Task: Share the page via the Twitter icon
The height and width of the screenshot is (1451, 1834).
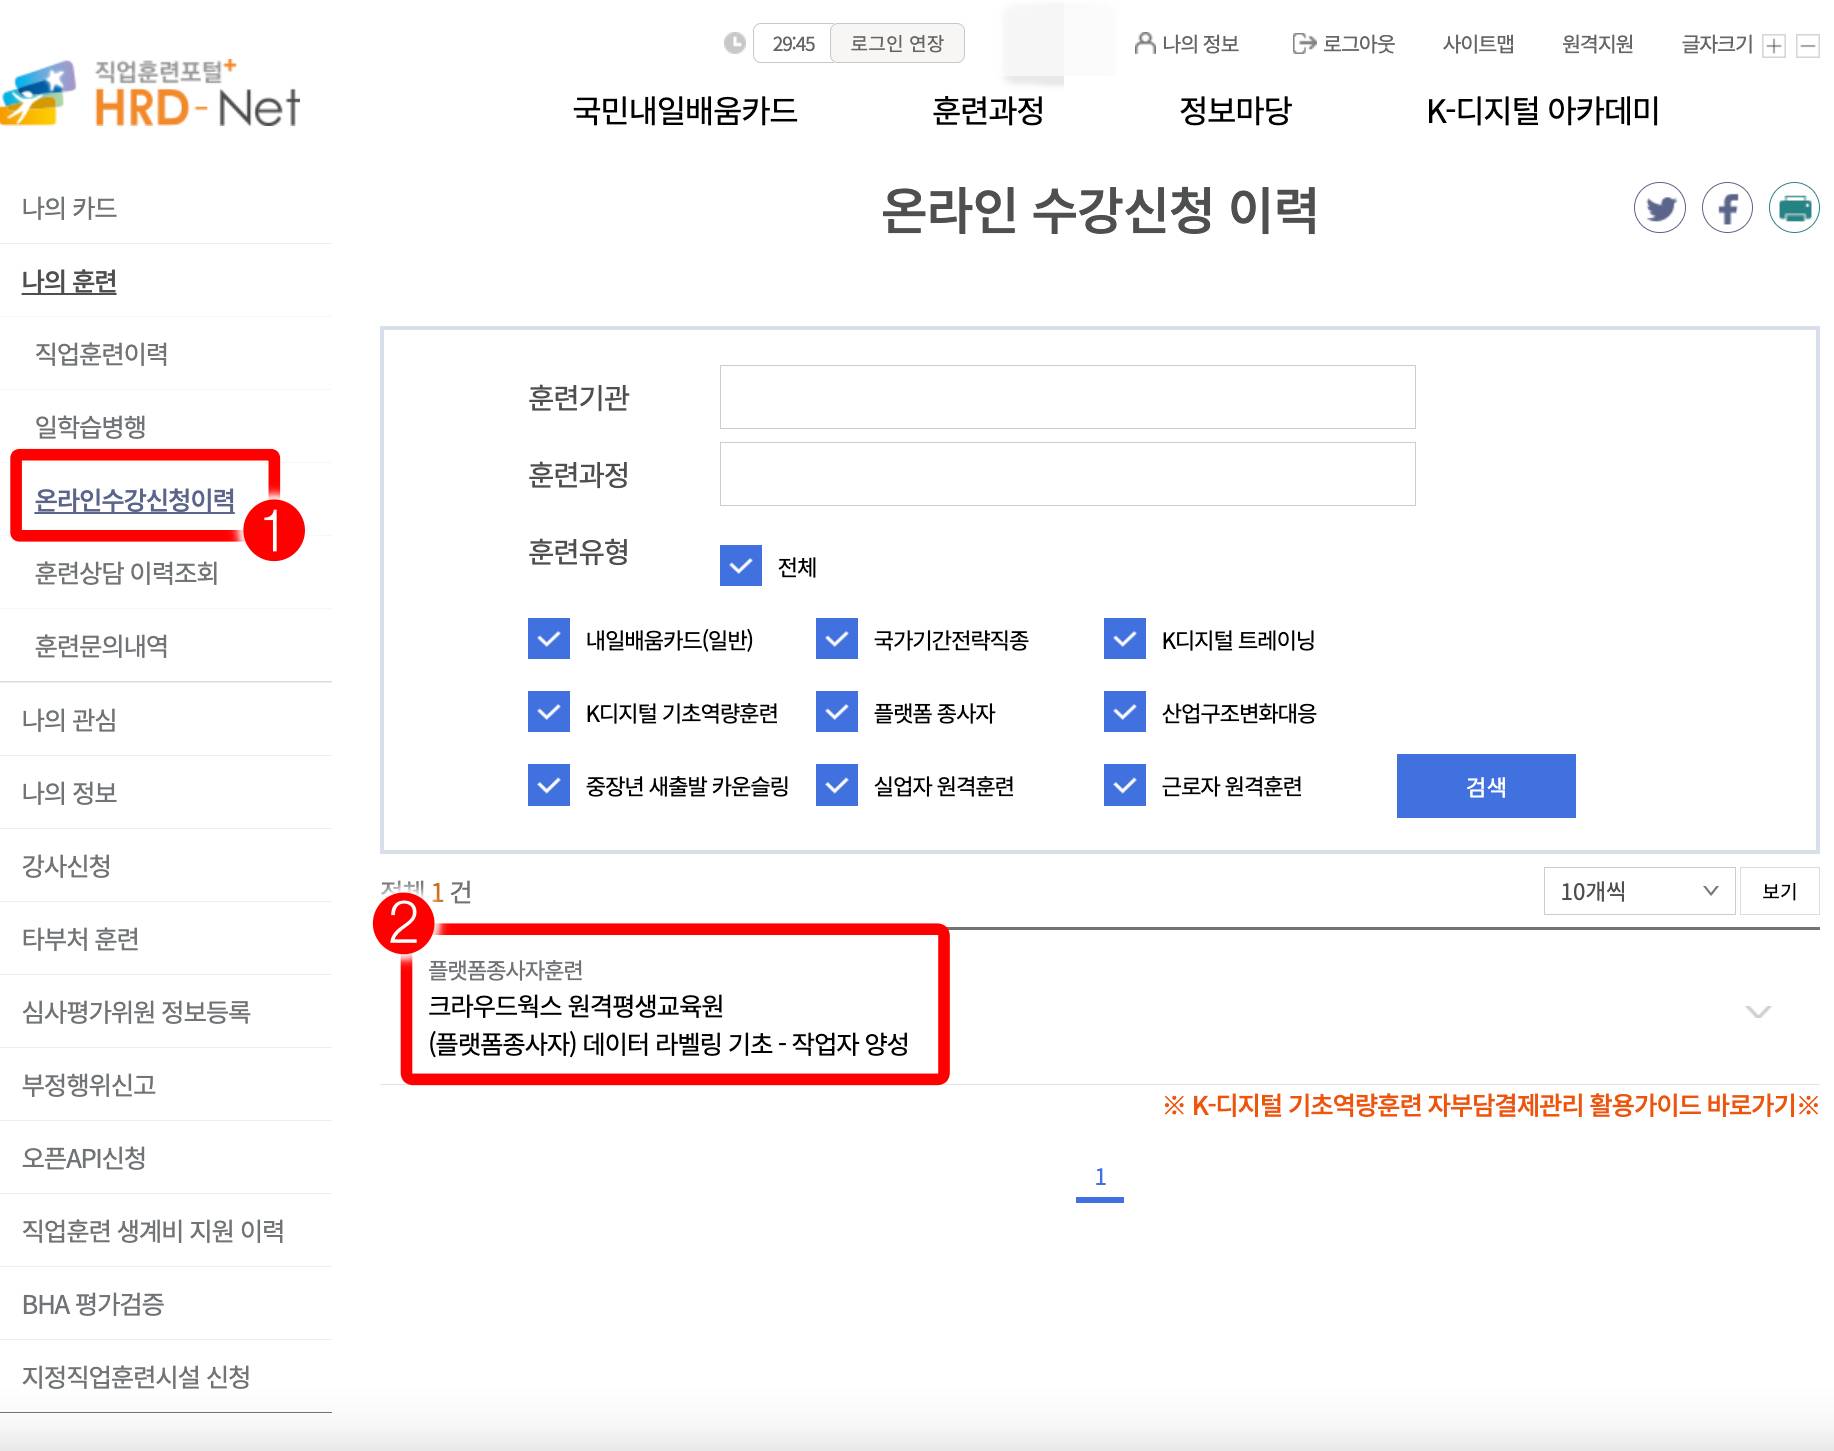Action: coord(1661,208)
